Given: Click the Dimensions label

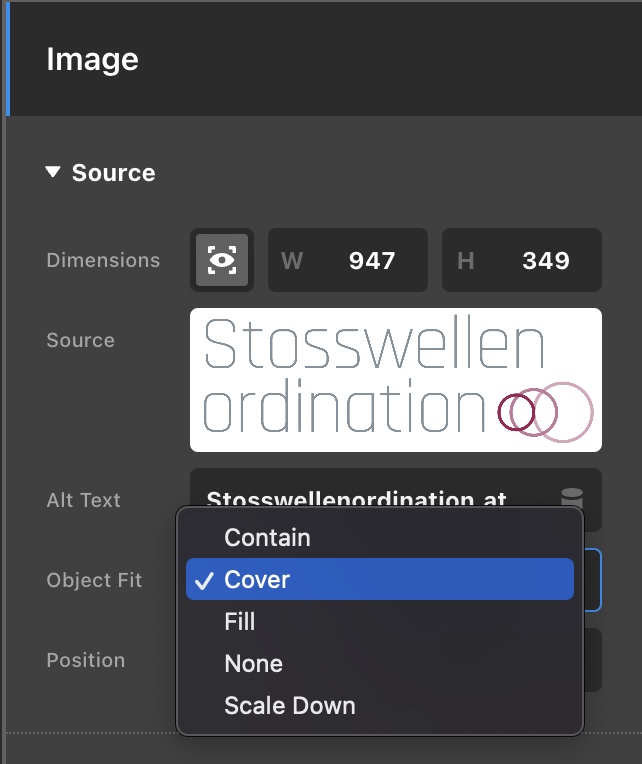Looking at the screenshot, I should click(x=103, y=260).
